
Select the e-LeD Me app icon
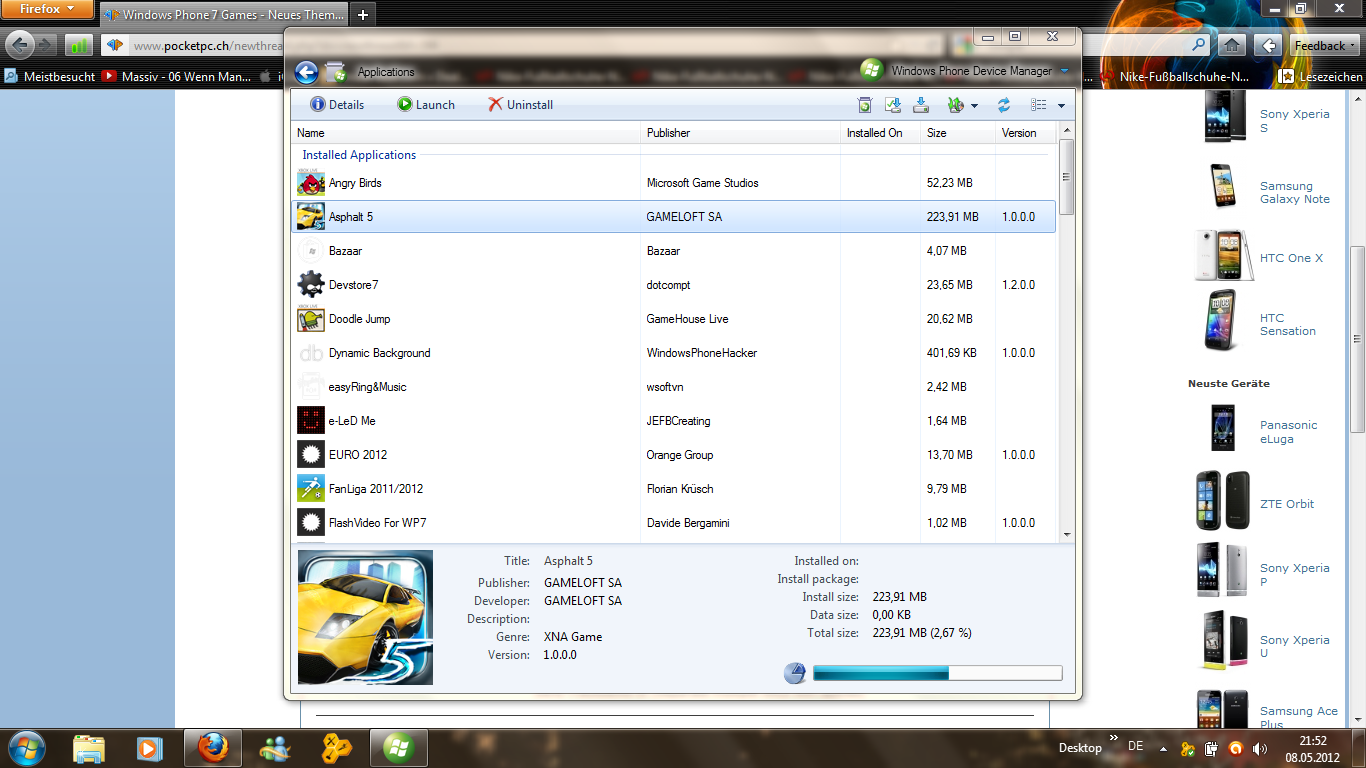point(311,421)
